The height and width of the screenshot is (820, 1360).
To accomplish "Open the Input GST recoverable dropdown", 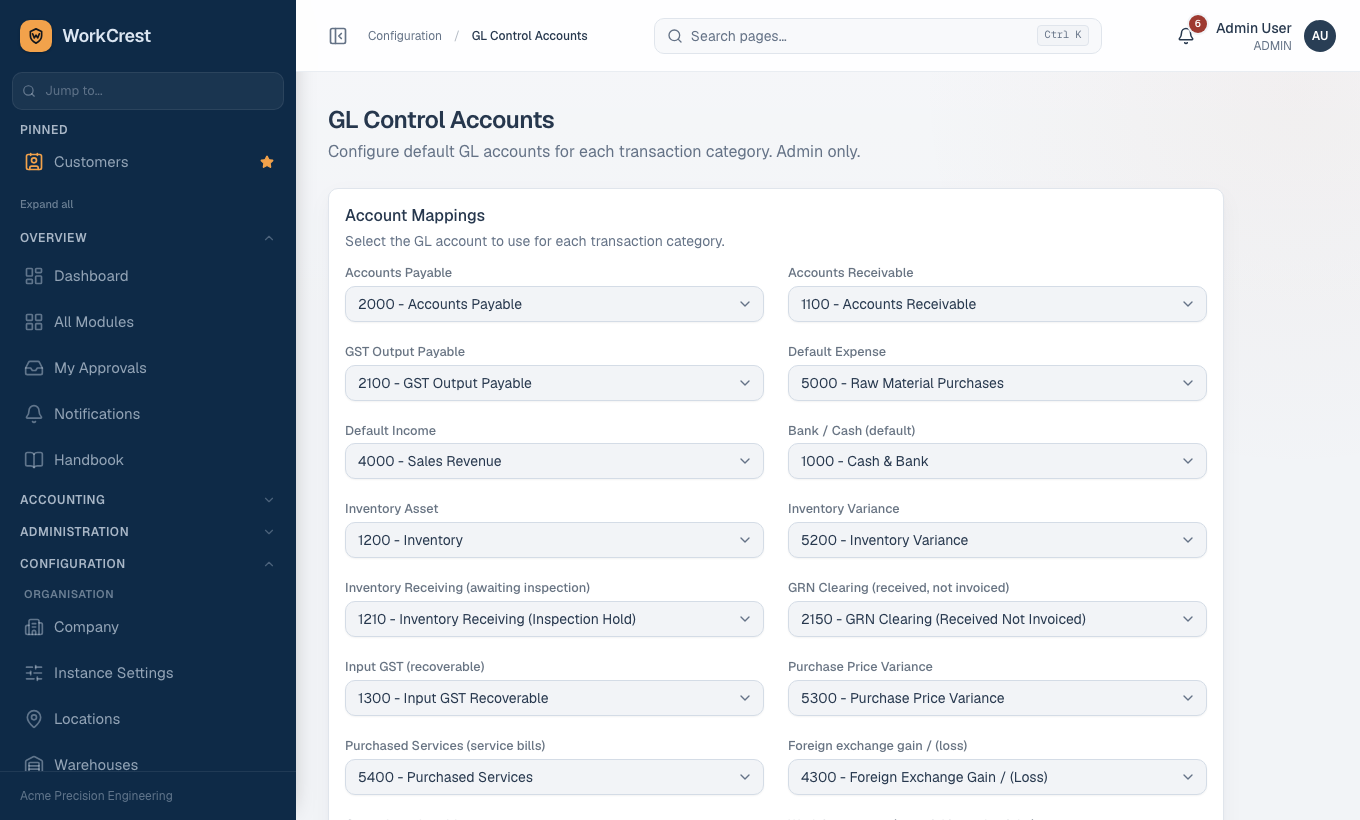I will coord(554,698).
